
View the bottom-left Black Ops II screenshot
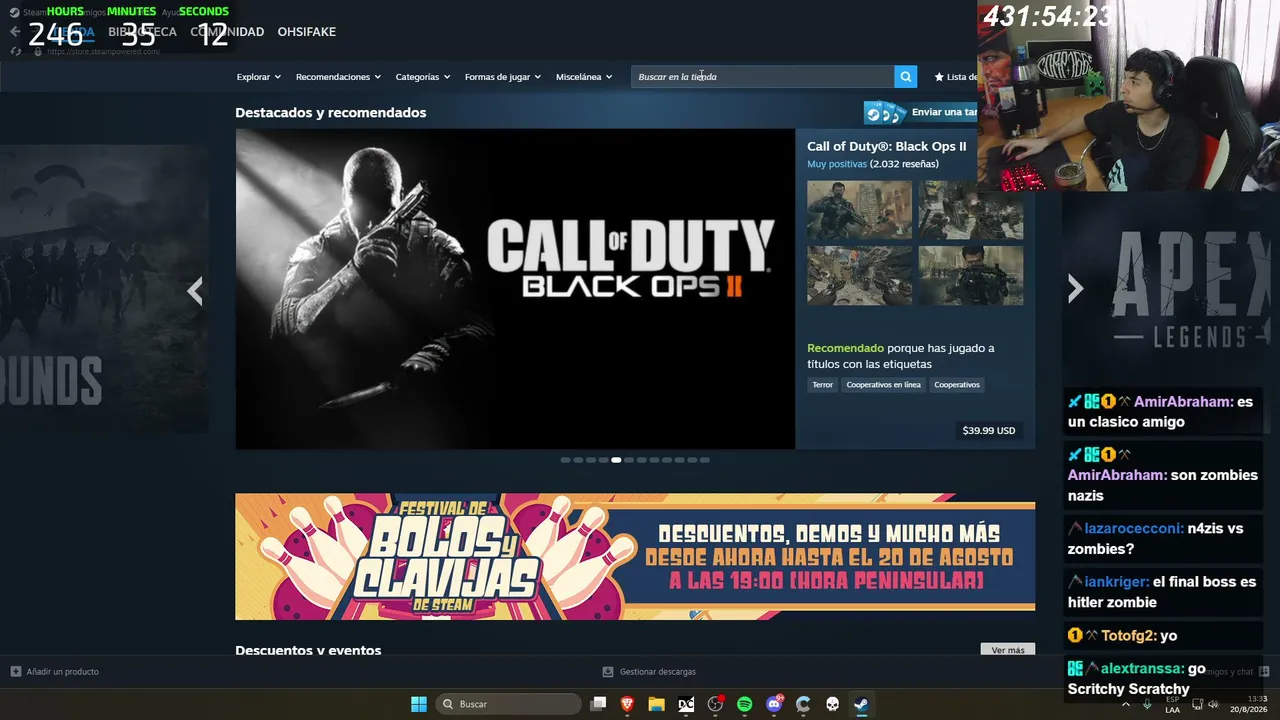pos(859,275)
